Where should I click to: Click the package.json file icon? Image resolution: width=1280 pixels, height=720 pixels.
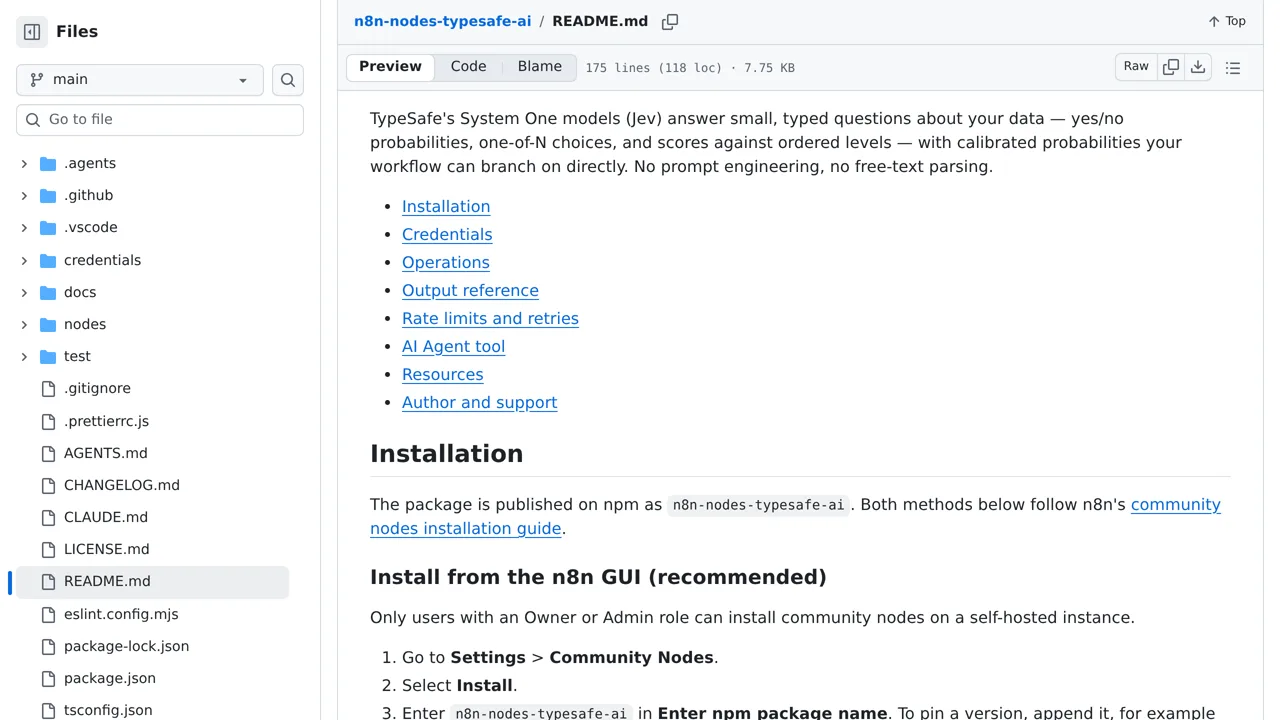point(48,678)
